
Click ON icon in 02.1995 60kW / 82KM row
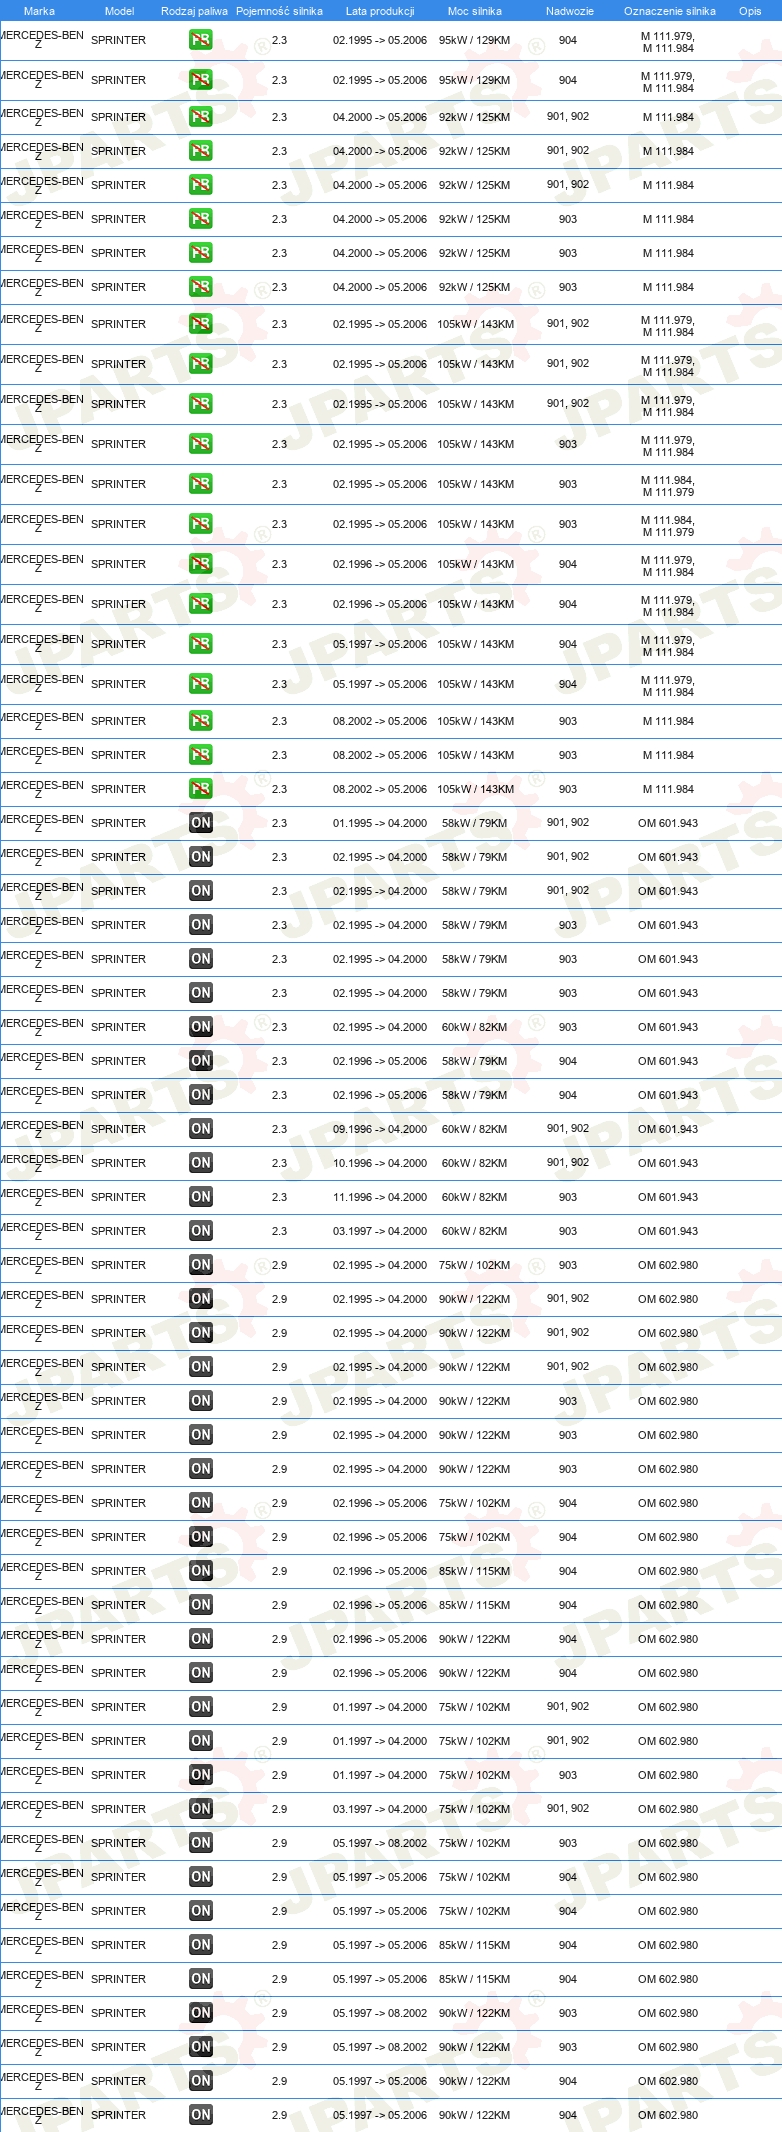pos(201,1027)
